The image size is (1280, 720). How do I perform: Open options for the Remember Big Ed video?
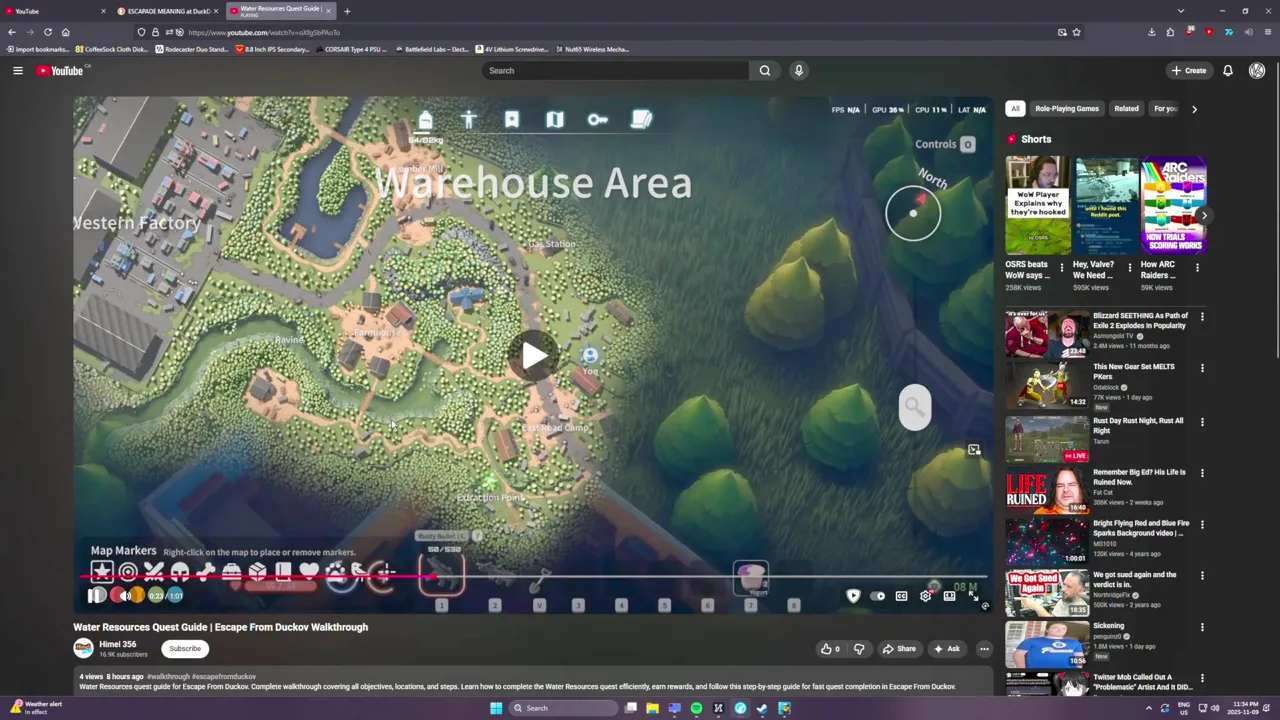(1202, 473)
